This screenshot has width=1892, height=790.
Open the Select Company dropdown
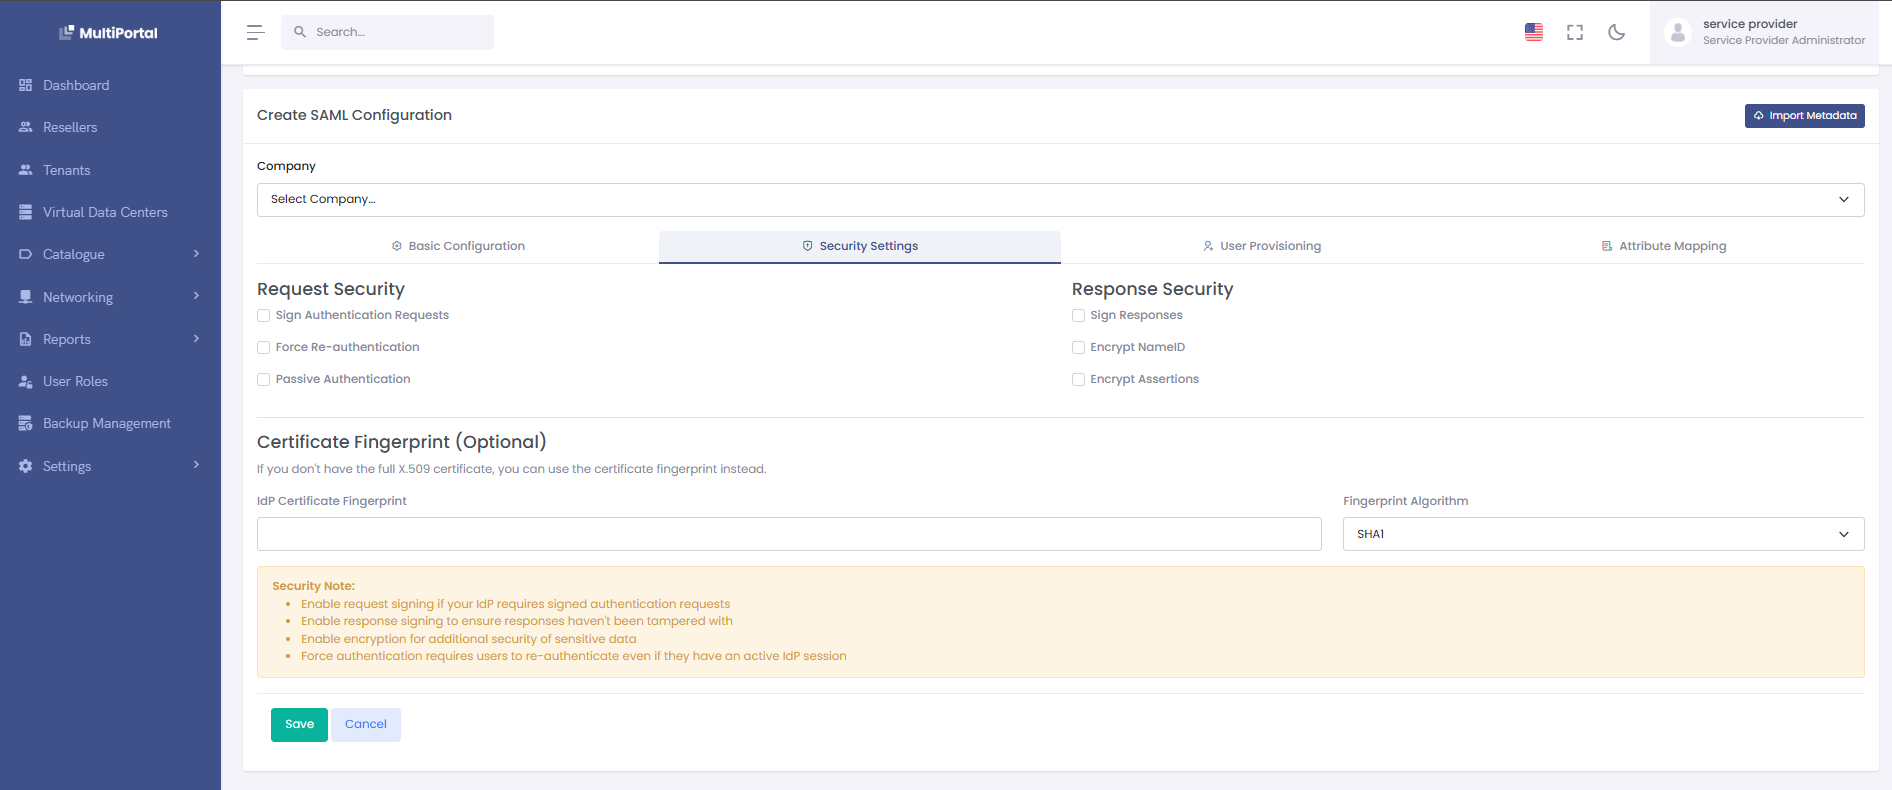(x=1060, y=199)
